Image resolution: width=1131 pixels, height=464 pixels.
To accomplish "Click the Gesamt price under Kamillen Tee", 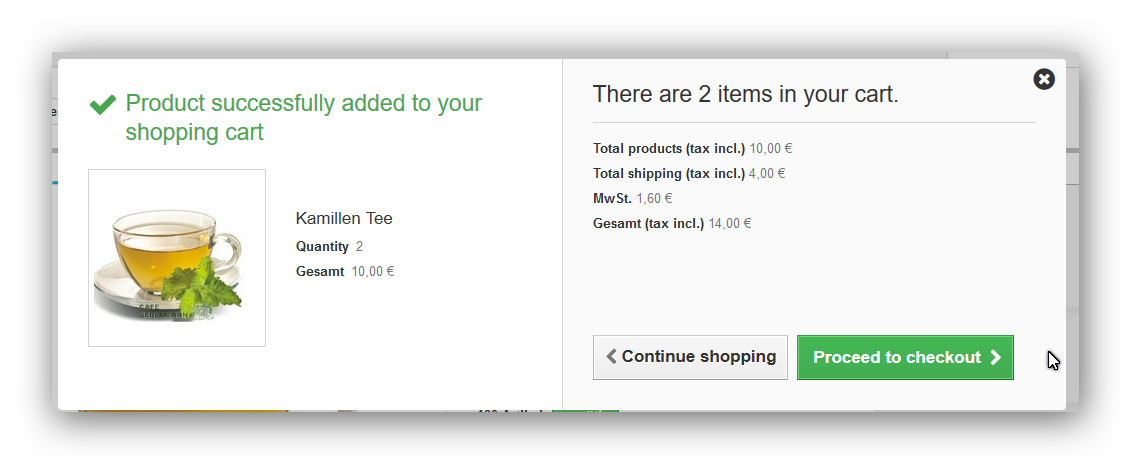I will [x=373, y=272].
